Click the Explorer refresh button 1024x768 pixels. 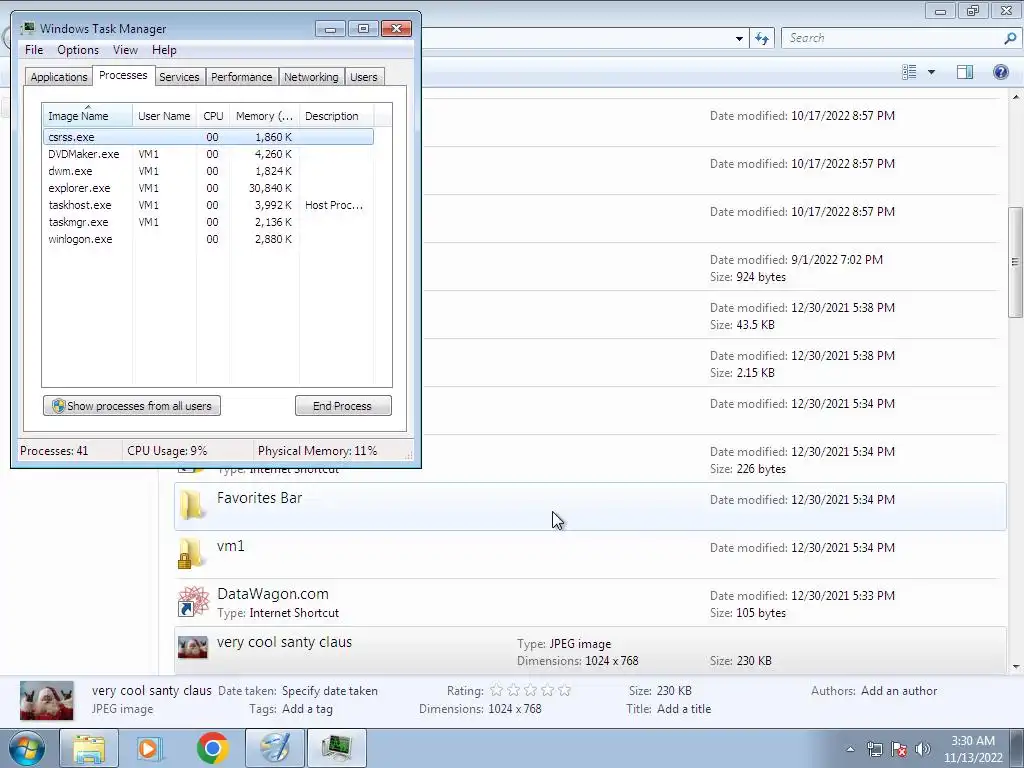pyautogui.click(x=762, y=39)
